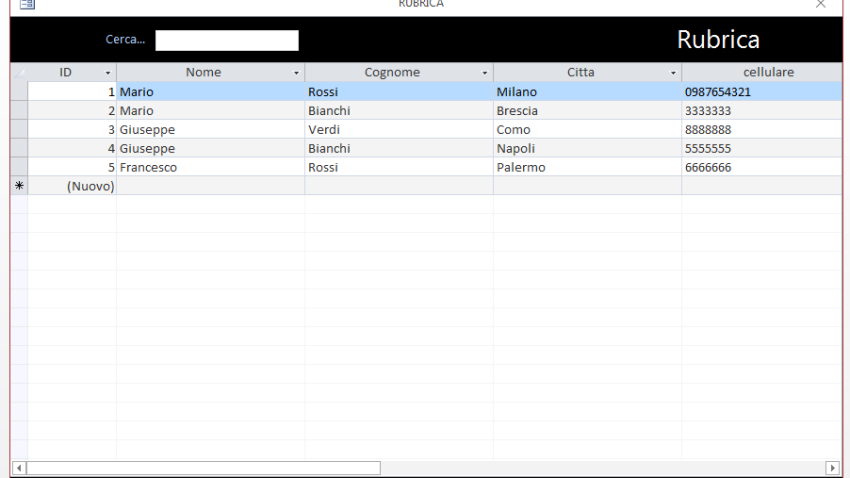The width and height of the screenshot is (850, 478).
Task: Click the Citta column header label
Action: coord(581,72)
